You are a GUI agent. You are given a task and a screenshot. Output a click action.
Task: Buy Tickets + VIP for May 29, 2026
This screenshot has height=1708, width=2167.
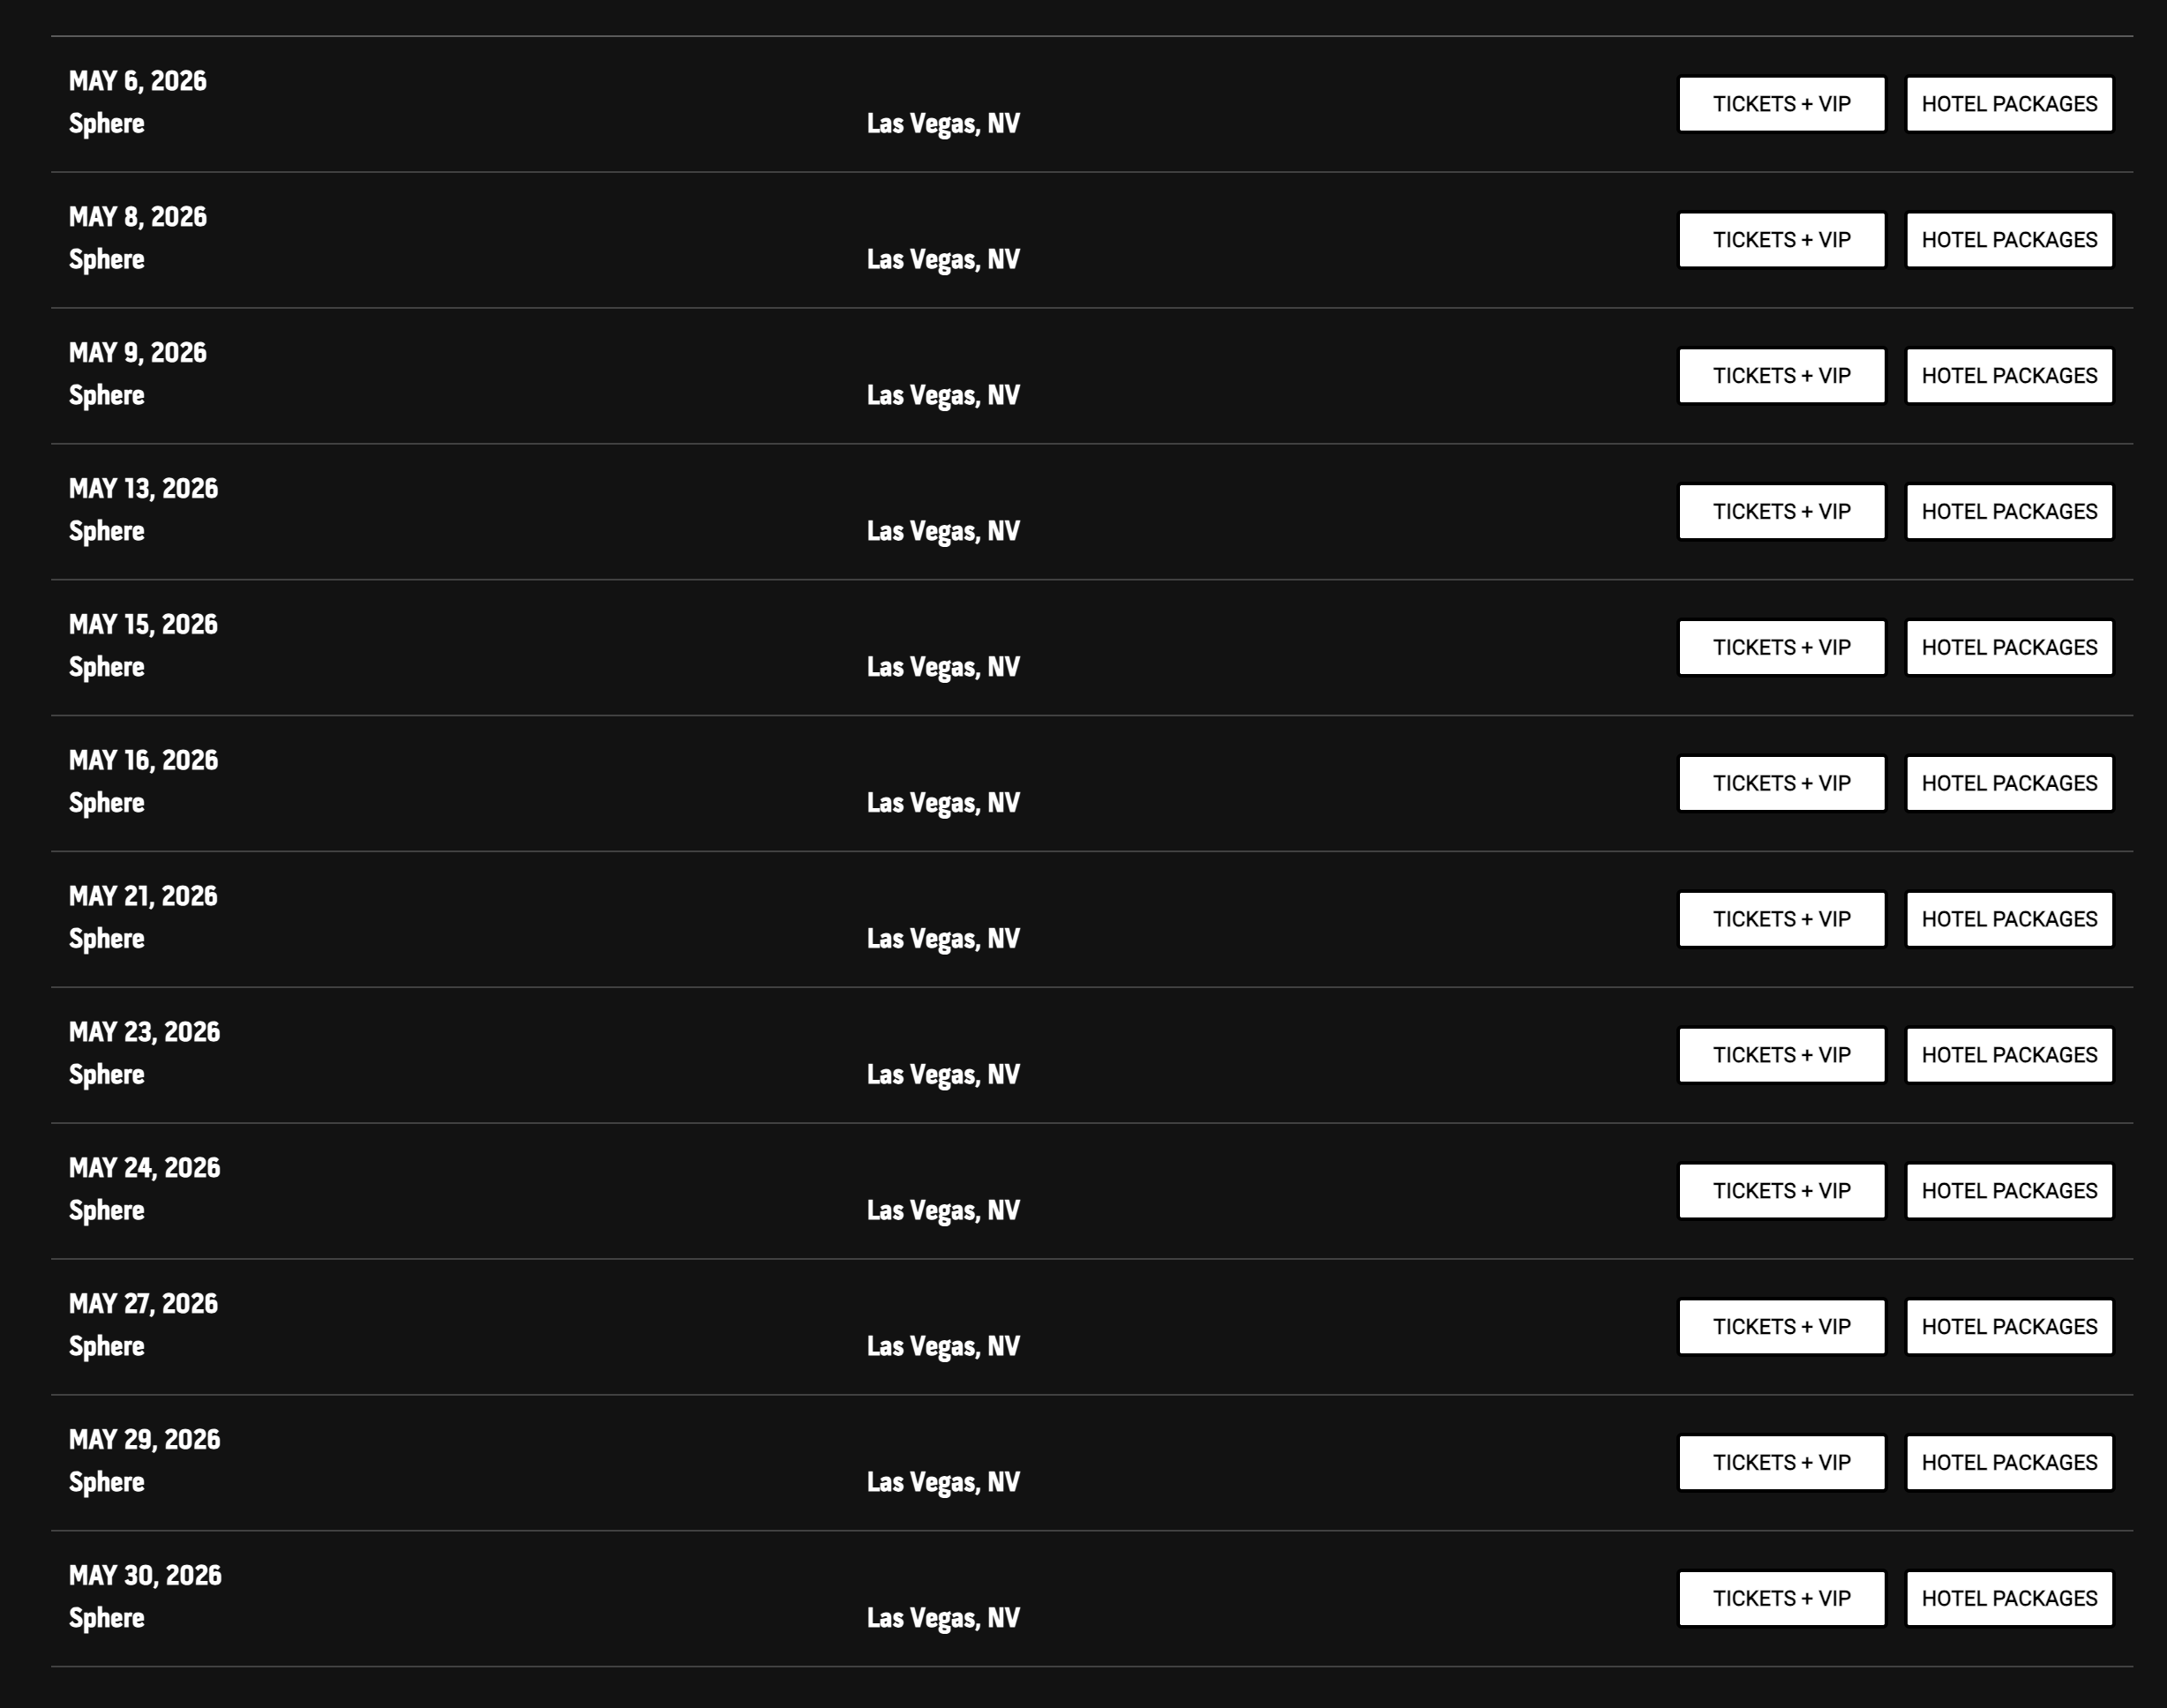coord(1781,1463)
